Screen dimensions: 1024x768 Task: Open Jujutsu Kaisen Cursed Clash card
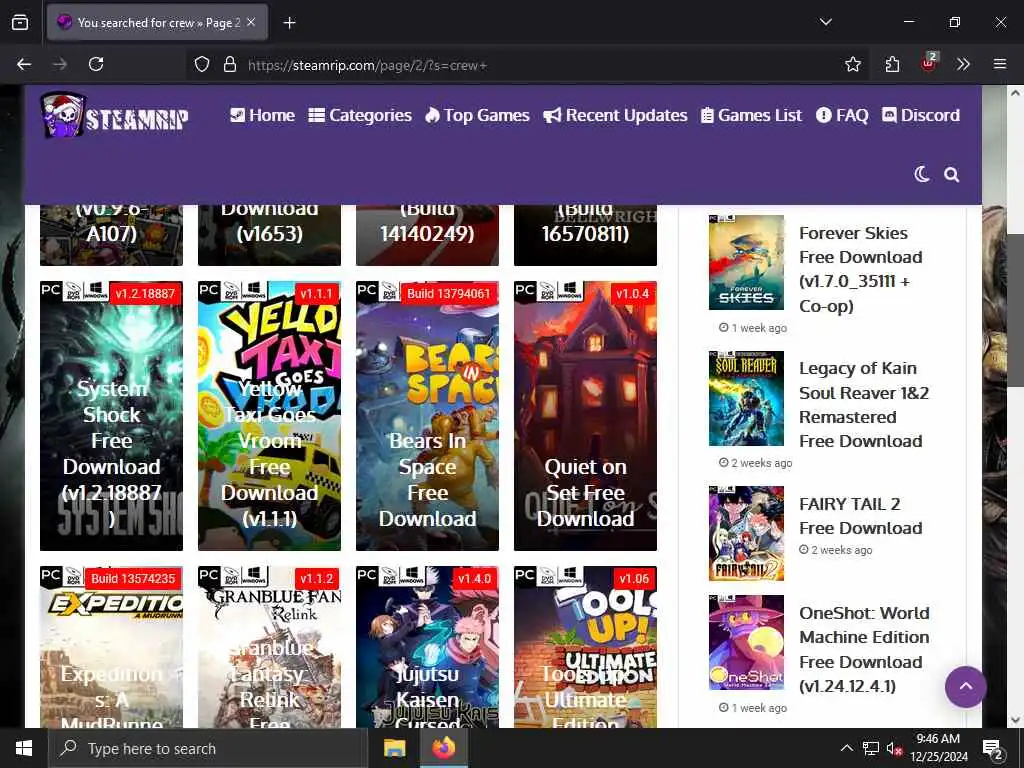click(428, 647)
